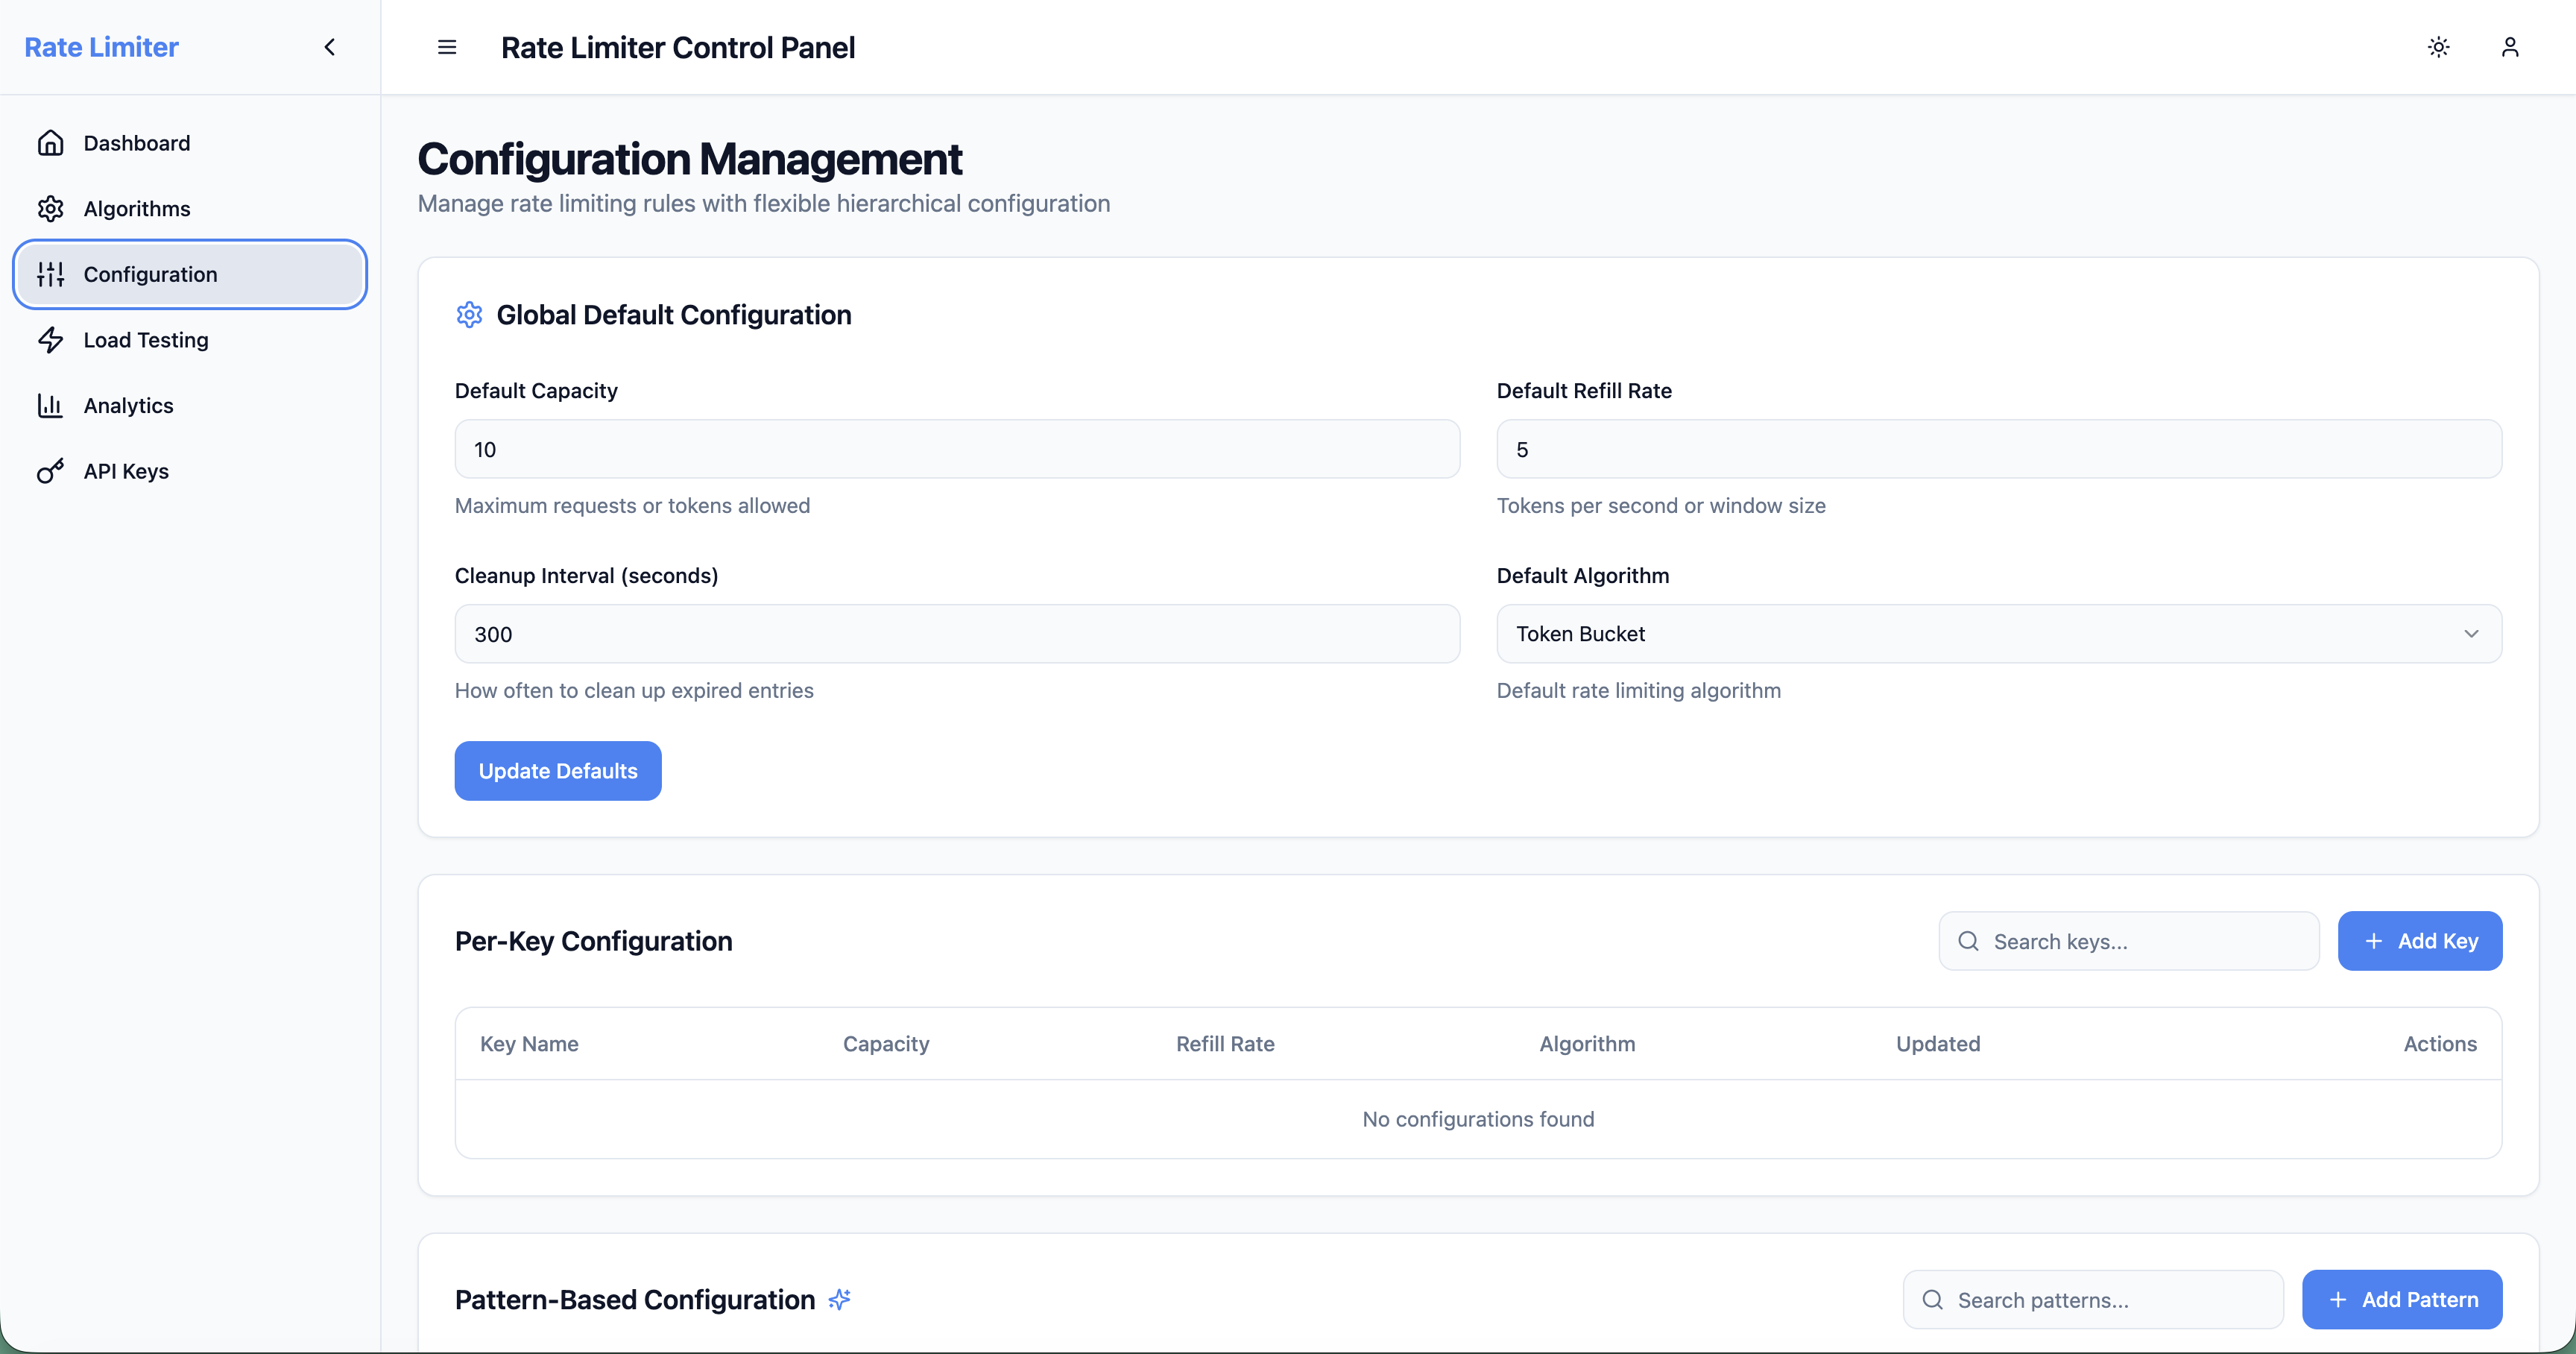
Task: Click the gear icon beside Global Default Configuration
Action: point(469,315)
